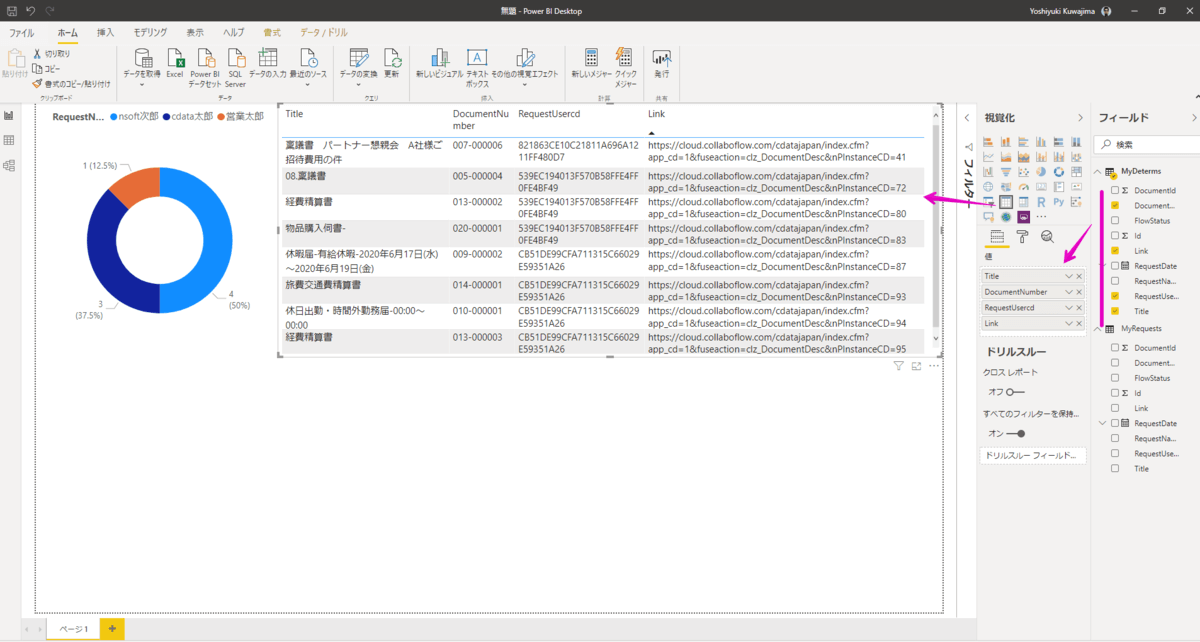Click 切り取り (Cut) button
Image resolution: width=1200 pixels, height=642 pixels.
point(51,54)
